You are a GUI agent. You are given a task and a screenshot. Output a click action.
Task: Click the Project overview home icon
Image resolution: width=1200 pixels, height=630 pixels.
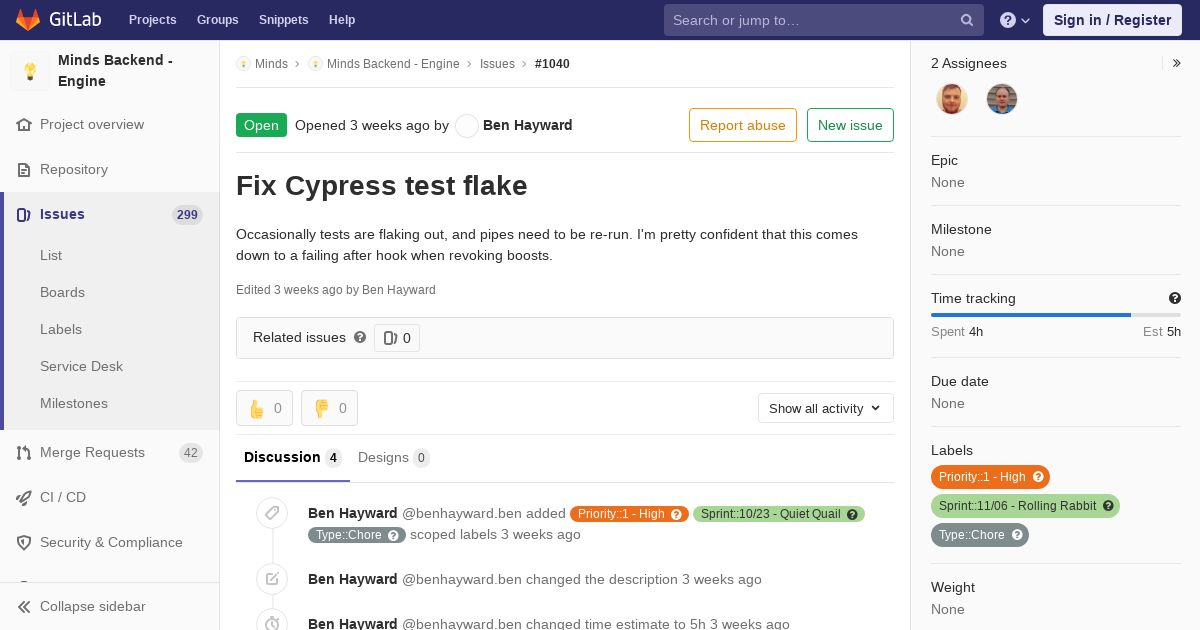24,125
